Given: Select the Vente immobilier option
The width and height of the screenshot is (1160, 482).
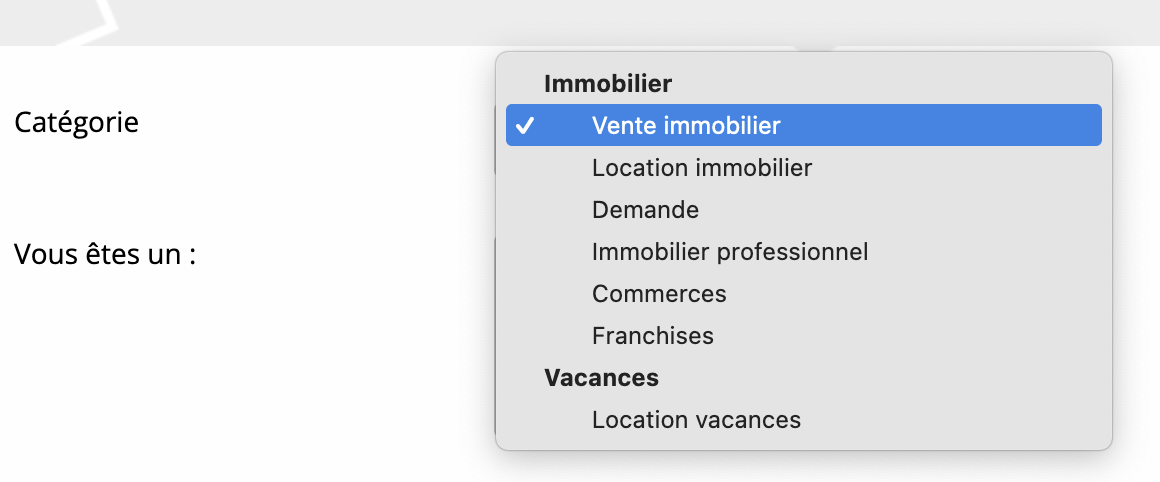Looking at the screenshot, I should click(x=686, y=126).
